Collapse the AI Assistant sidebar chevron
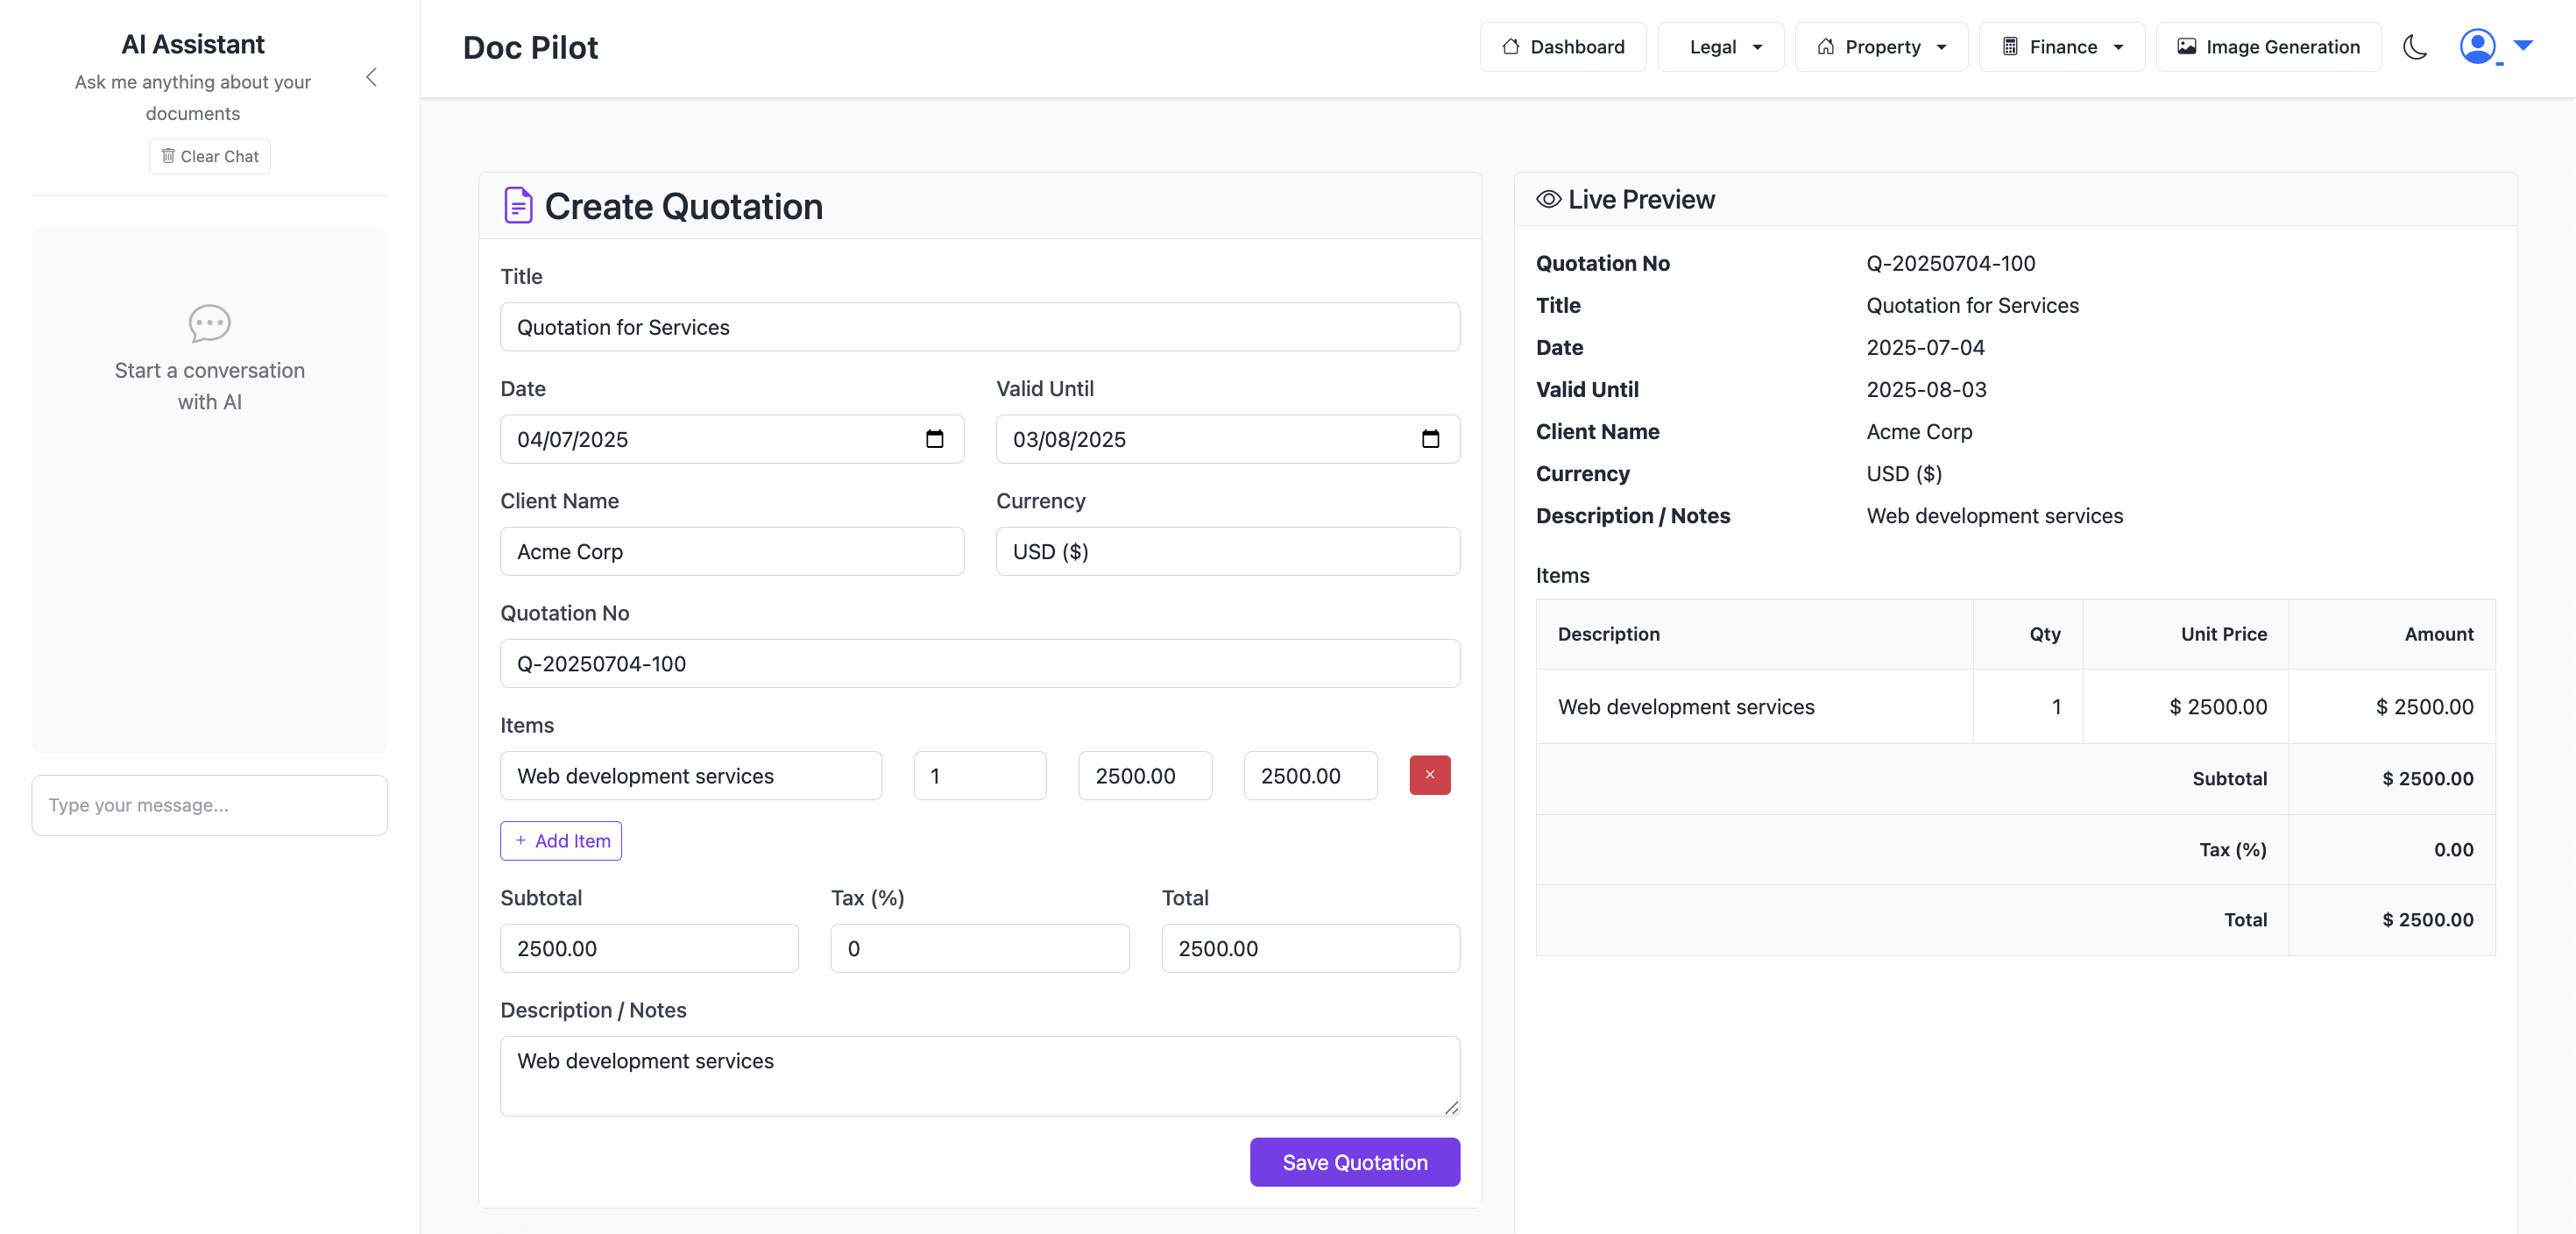The width and height of the screenshot is (2576, 1234). [371, 77]
